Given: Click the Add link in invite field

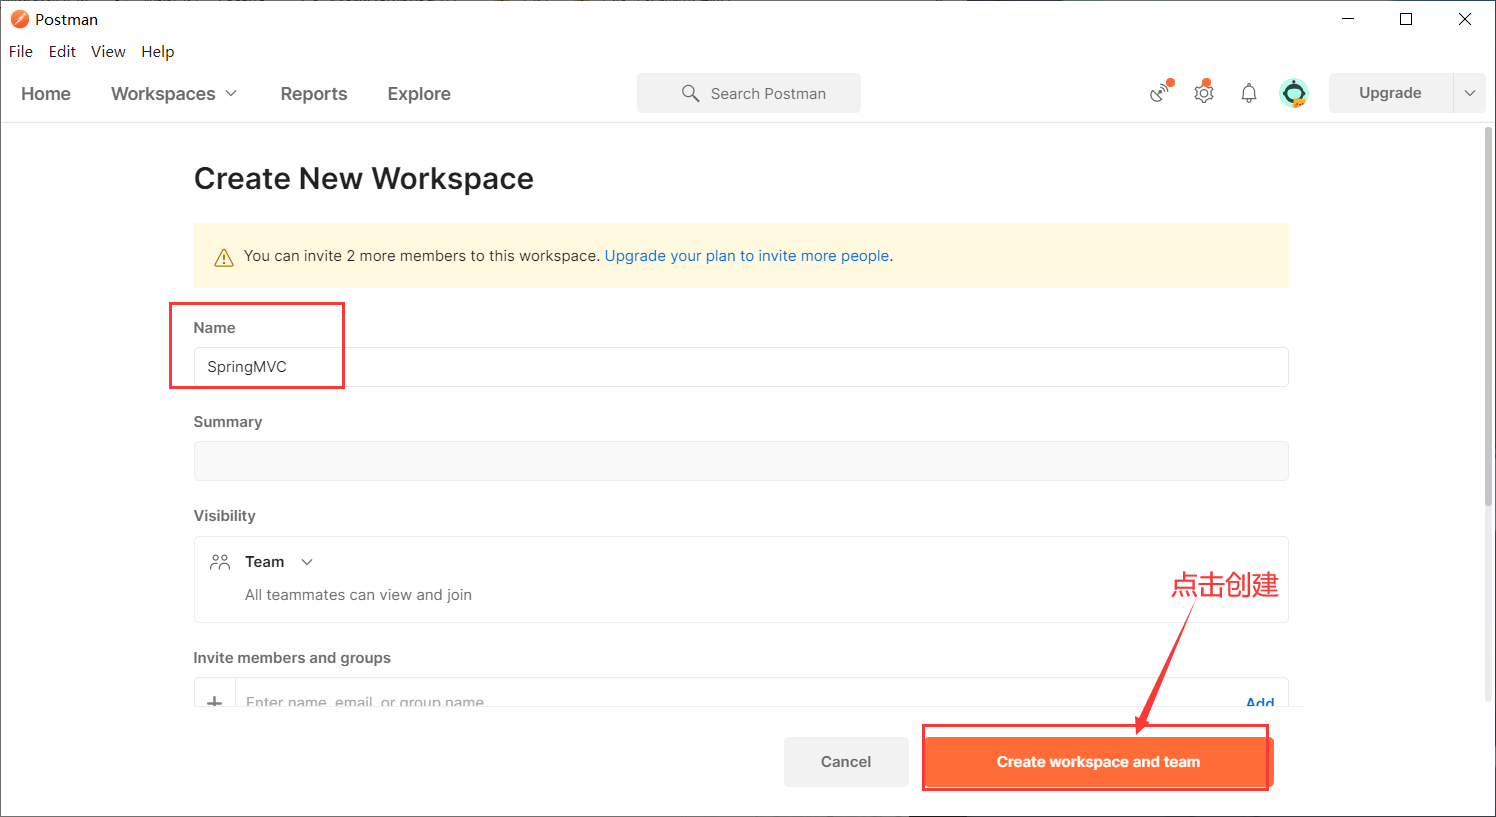Looking at the screenshot, I should [1260, 701].
